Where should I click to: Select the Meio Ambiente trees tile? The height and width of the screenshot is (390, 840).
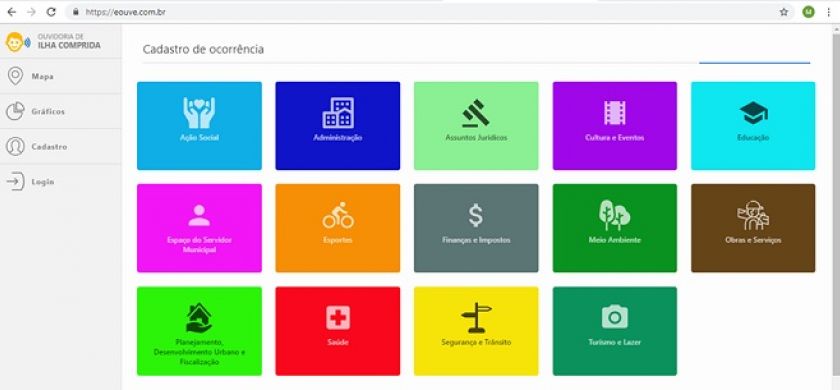(614, 228)
